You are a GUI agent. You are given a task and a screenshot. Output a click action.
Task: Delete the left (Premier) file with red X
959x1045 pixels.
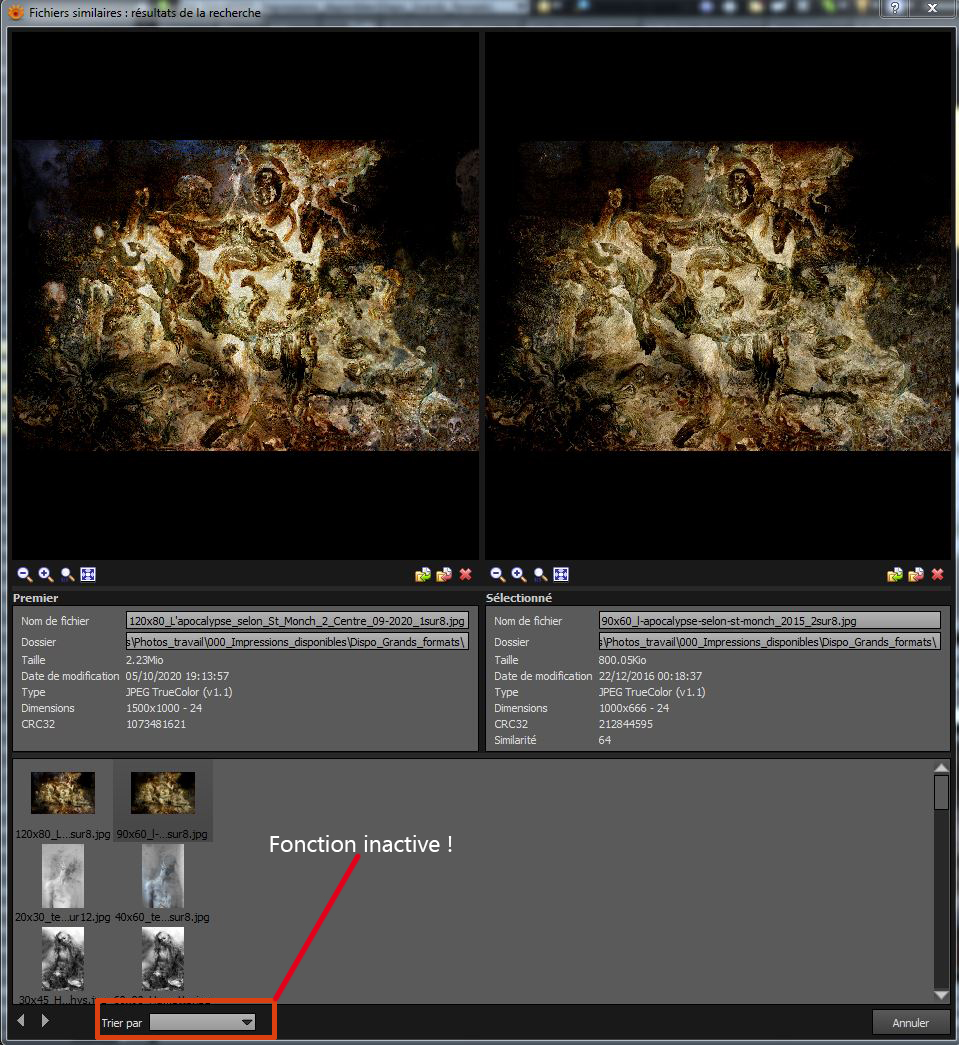click(465, 575)
